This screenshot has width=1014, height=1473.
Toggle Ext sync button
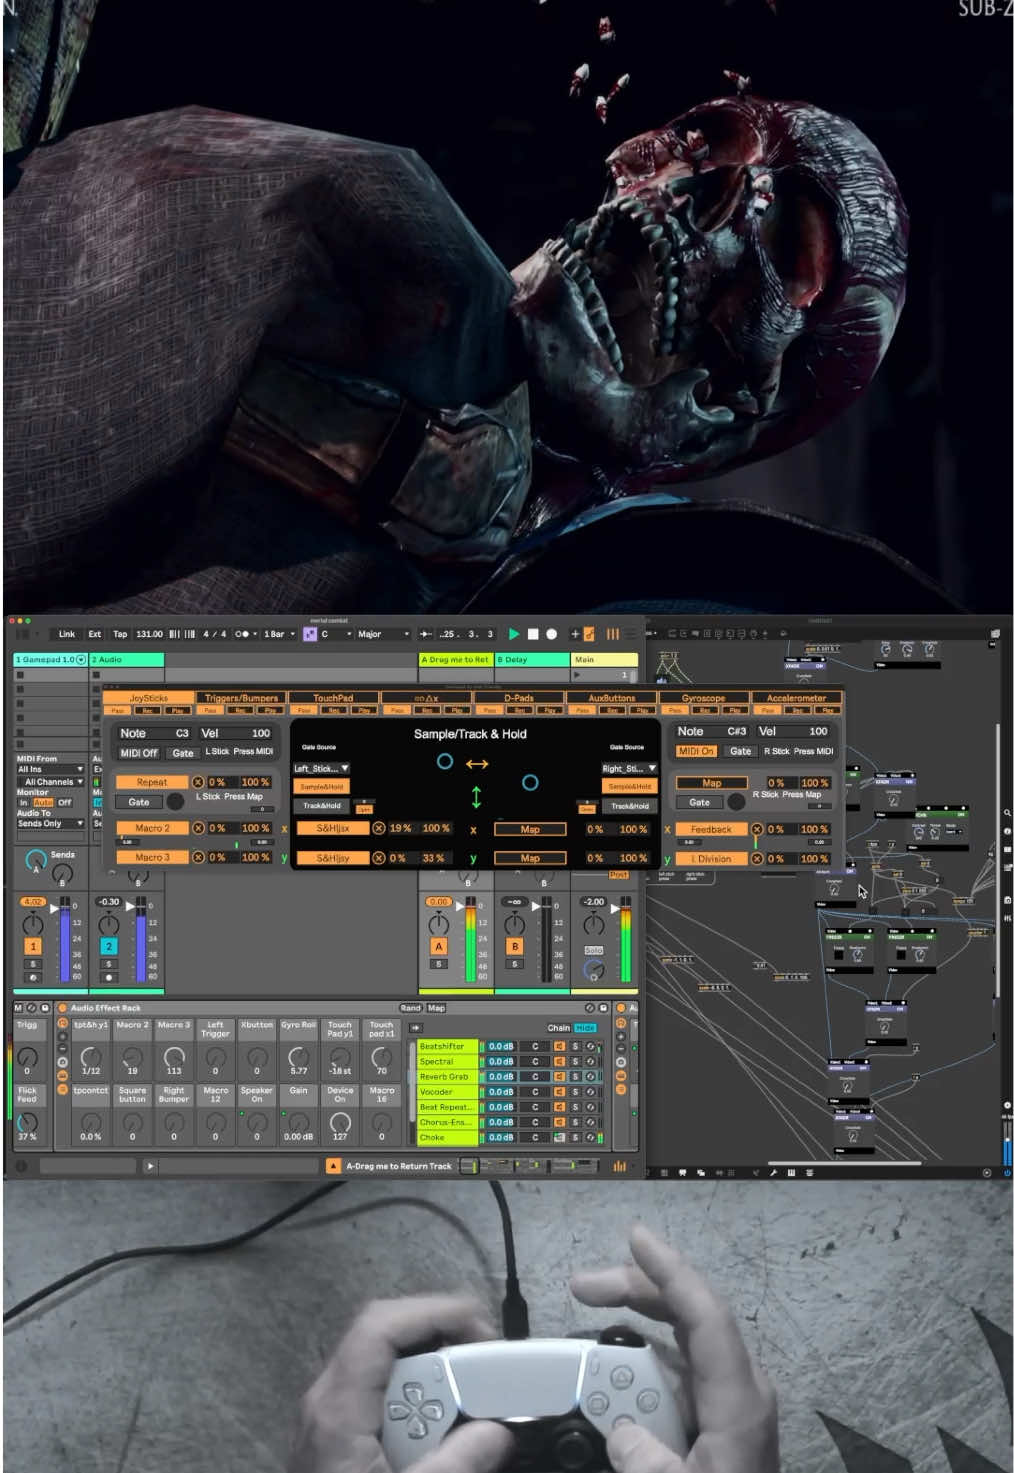[x=95, y=634]
